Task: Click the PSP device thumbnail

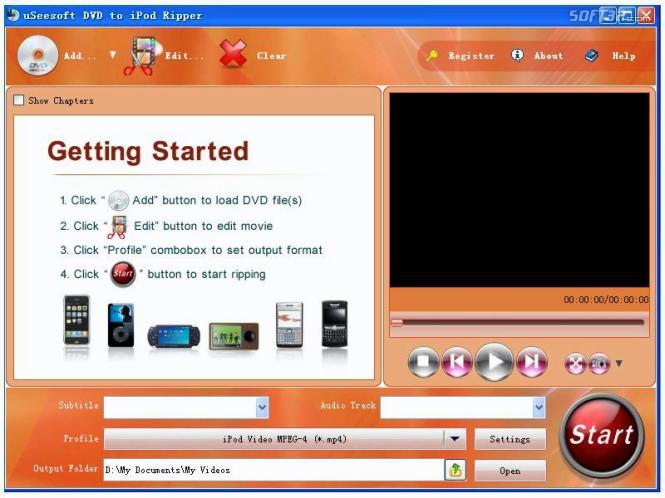Action: 173,336
